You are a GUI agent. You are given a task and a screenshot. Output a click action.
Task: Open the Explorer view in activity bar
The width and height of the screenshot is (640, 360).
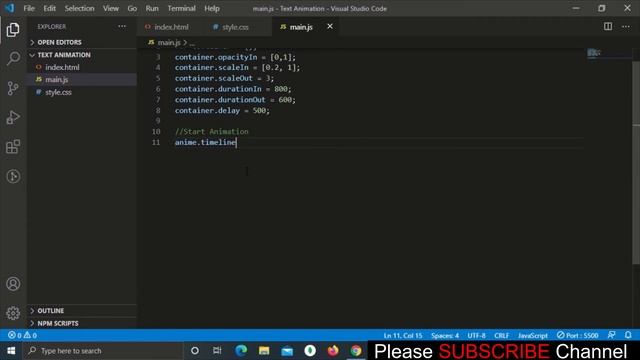point(13,30)
